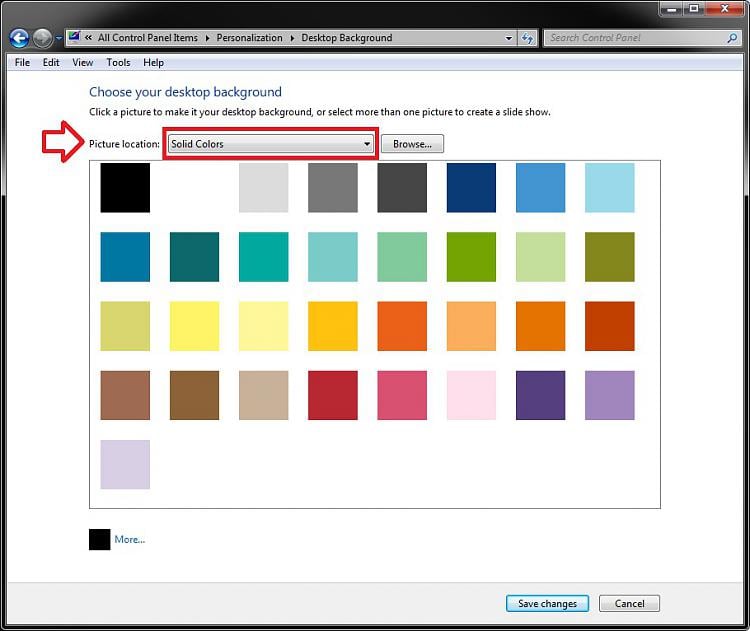Open address bar history dropdown arrow

point(509,38)
